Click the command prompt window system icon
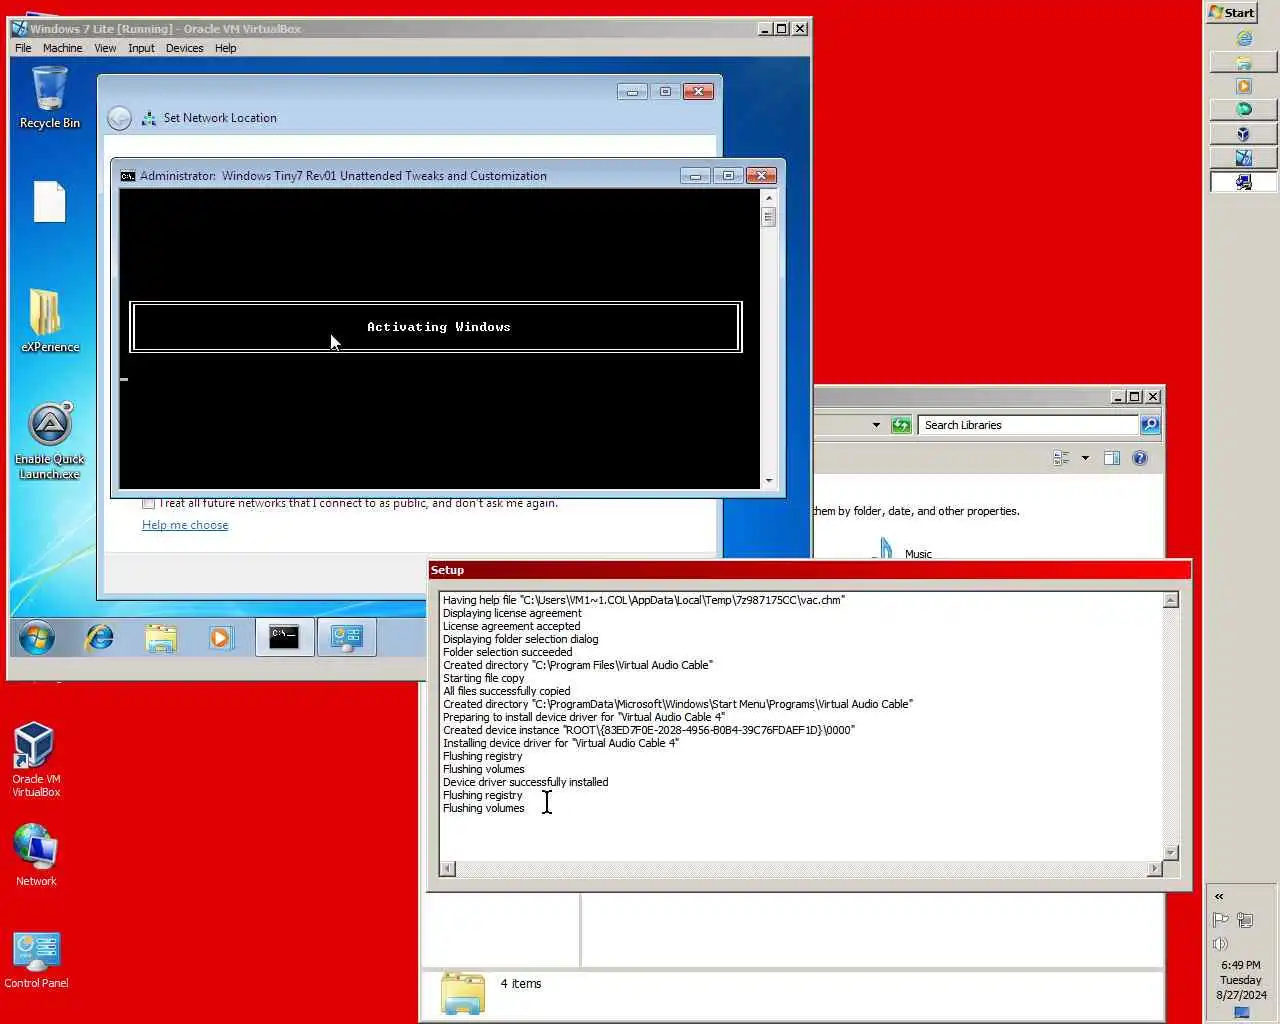Image resolution: width=1280 pixels, height=1024 pixels. tap(128, 176)
